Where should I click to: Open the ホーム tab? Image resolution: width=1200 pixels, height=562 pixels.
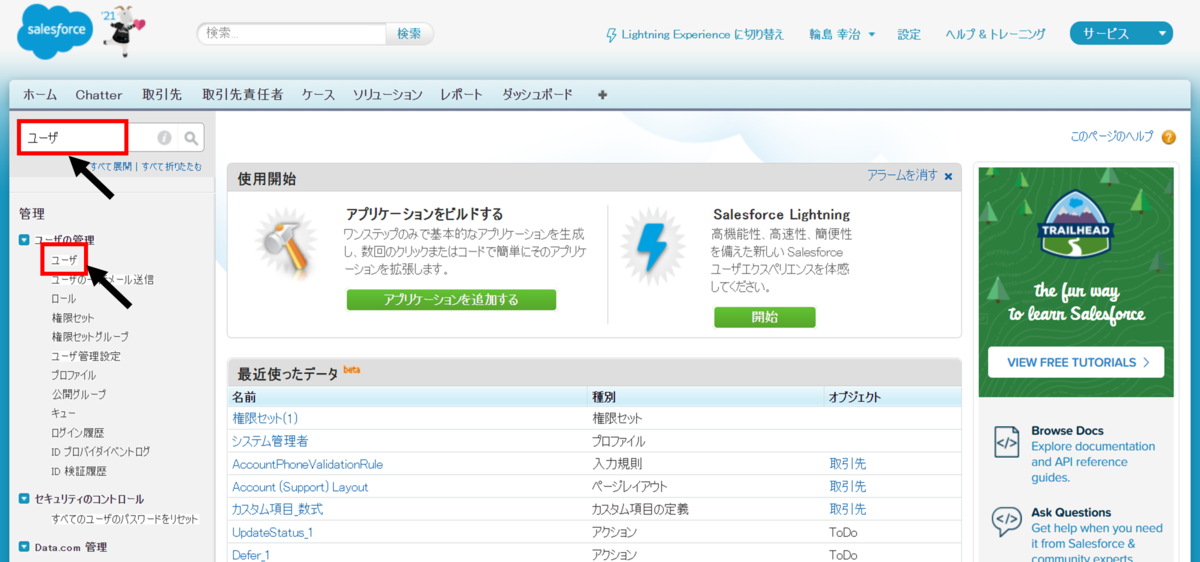pyautogui.click(x=40, y=95)
